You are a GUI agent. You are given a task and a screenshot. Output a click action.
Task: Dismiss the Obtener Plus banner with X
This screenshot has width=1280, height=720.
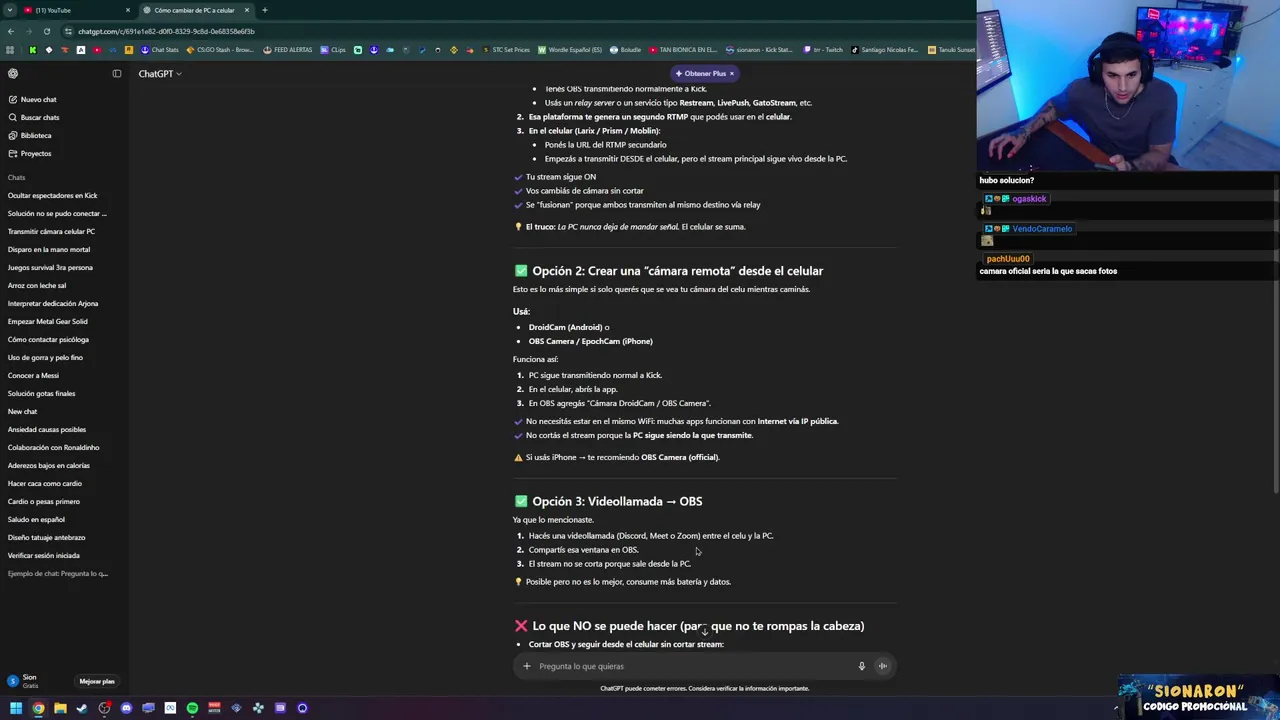click(x=731, y=73)
